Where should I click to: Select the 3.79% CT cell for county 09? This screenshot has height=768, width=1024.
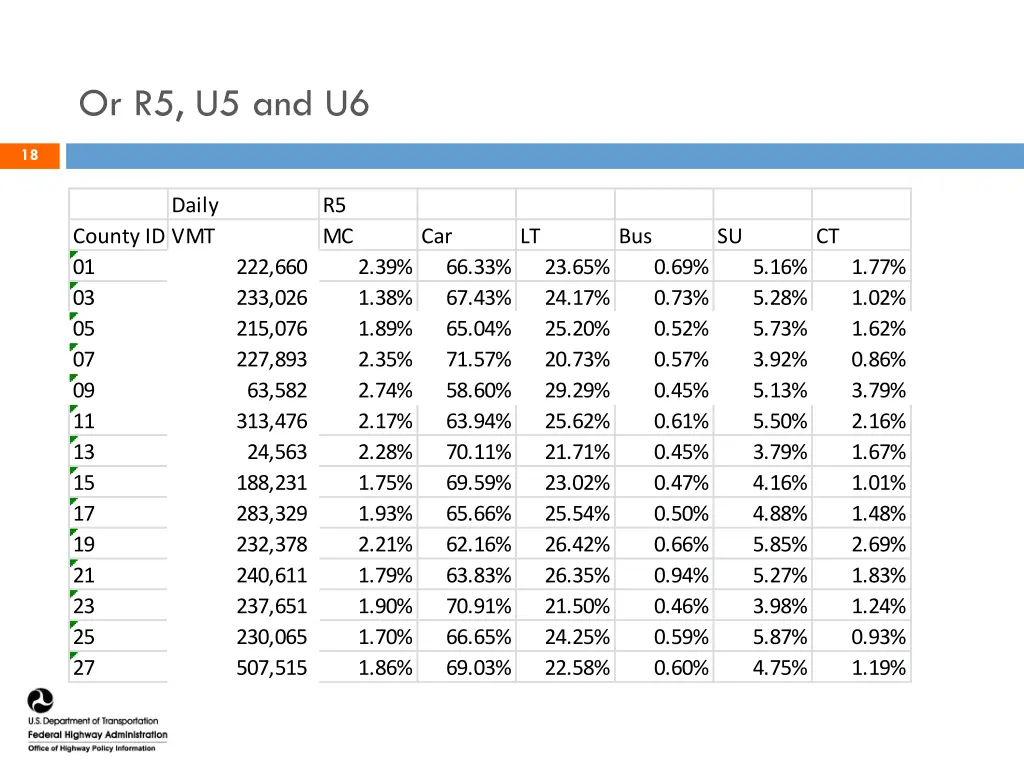pyautogui.click(x=861, y=390)
